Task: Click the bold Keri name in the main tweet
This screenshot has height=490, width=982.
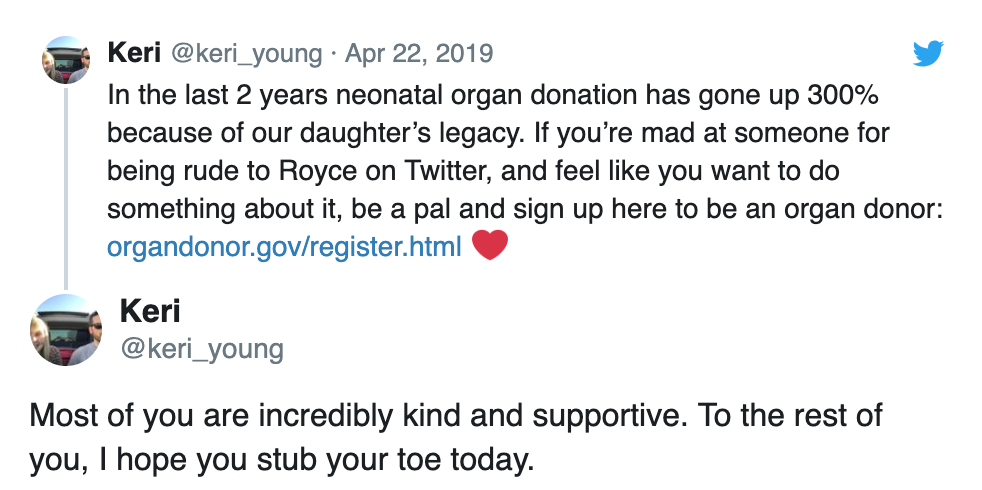Action: click(150, 311)
